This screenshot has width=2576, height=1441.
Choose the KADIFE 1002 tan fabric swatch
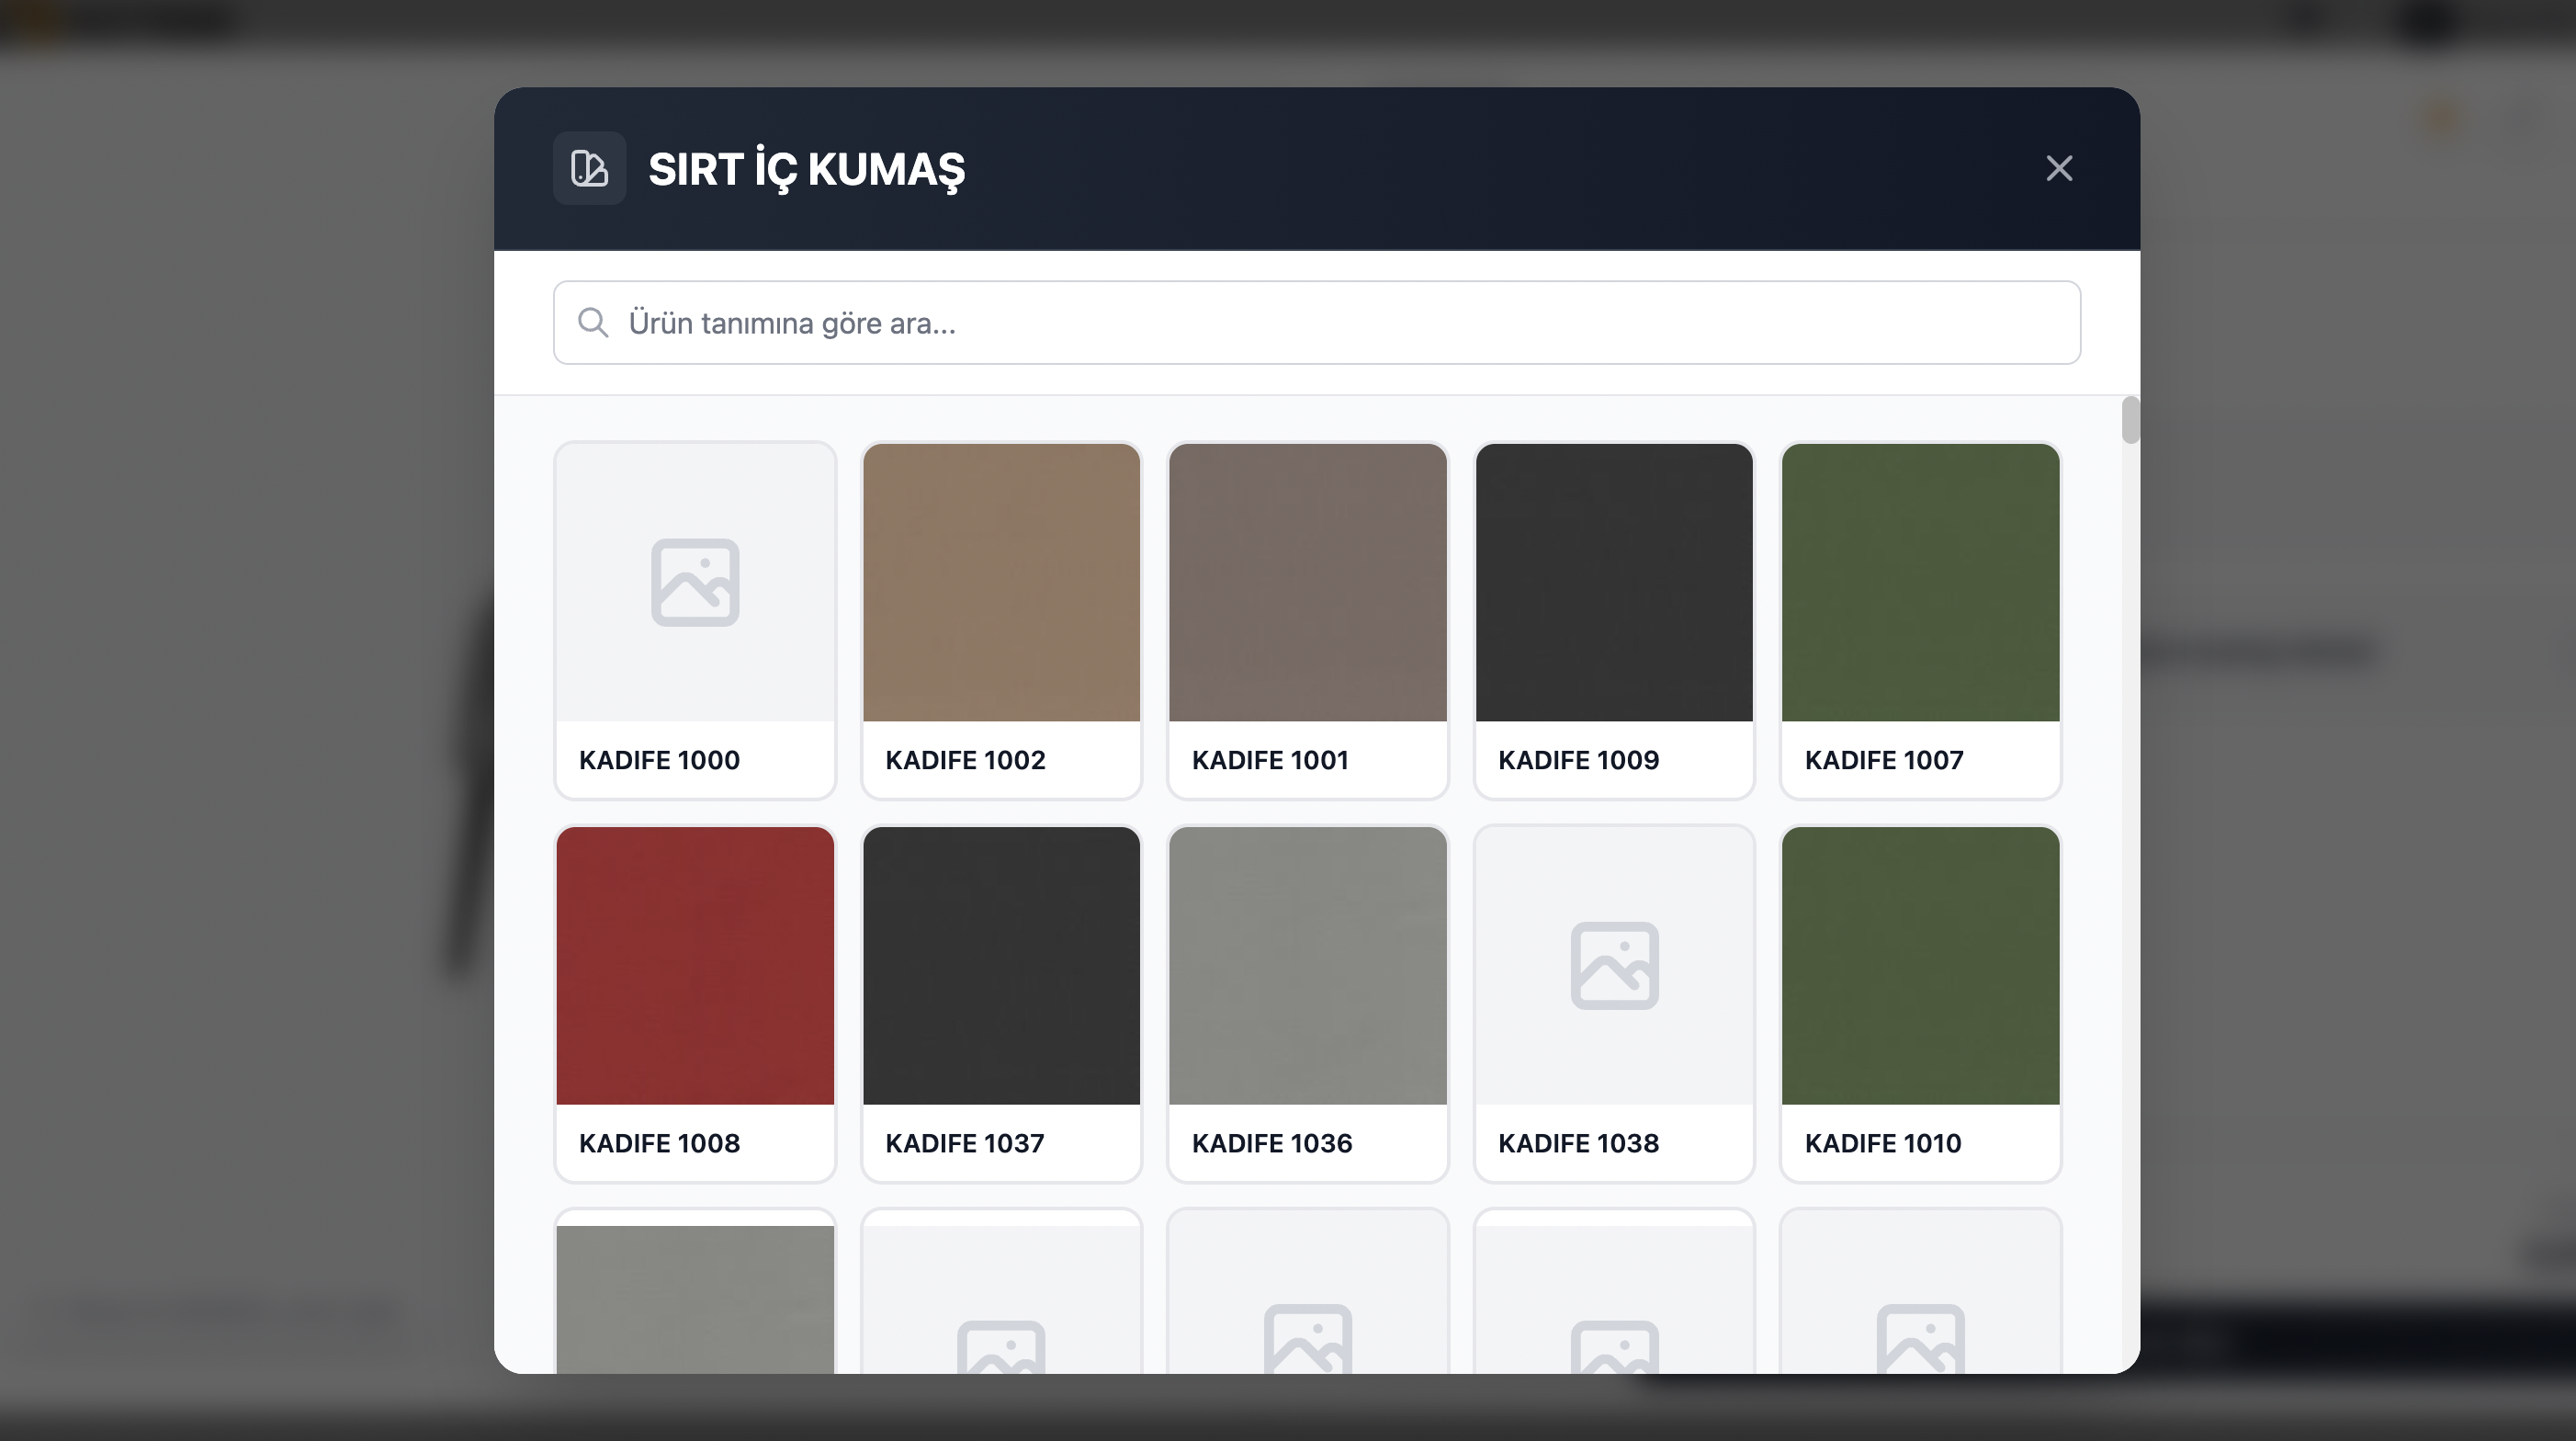(1001, 583)
